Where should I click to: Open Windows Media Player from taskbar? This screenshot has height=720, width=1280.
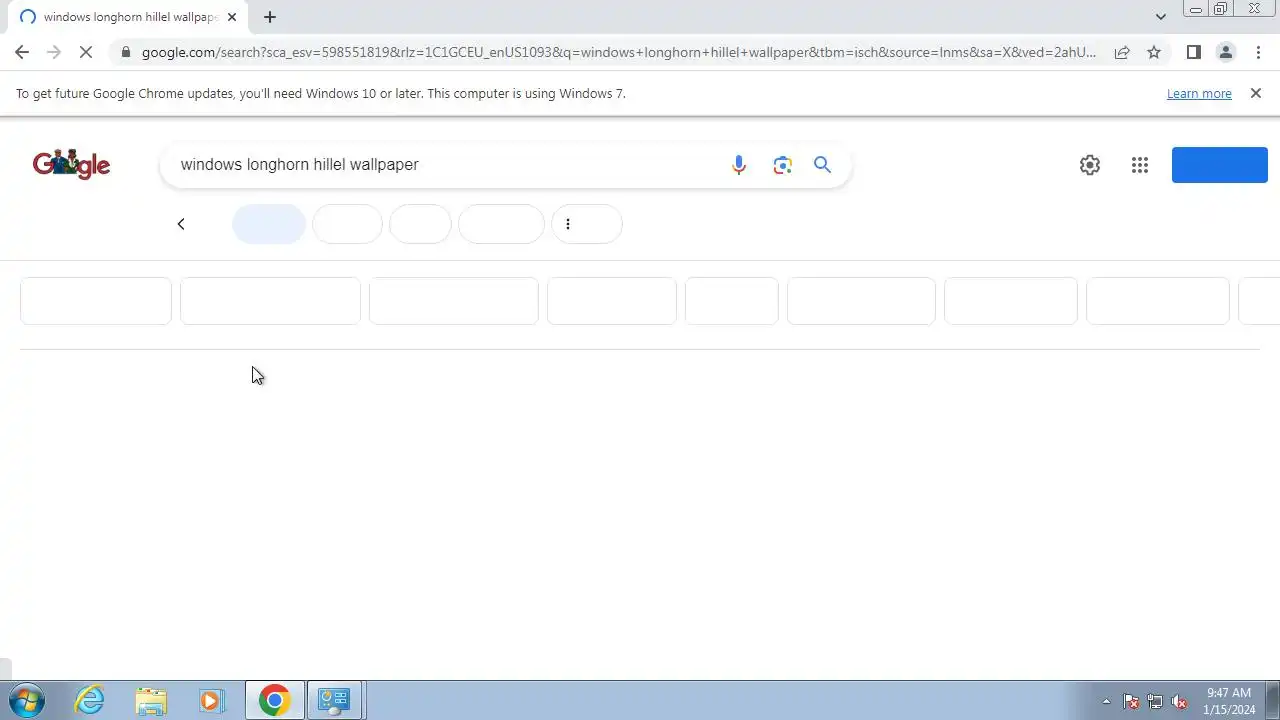click(x=211, y=700)
